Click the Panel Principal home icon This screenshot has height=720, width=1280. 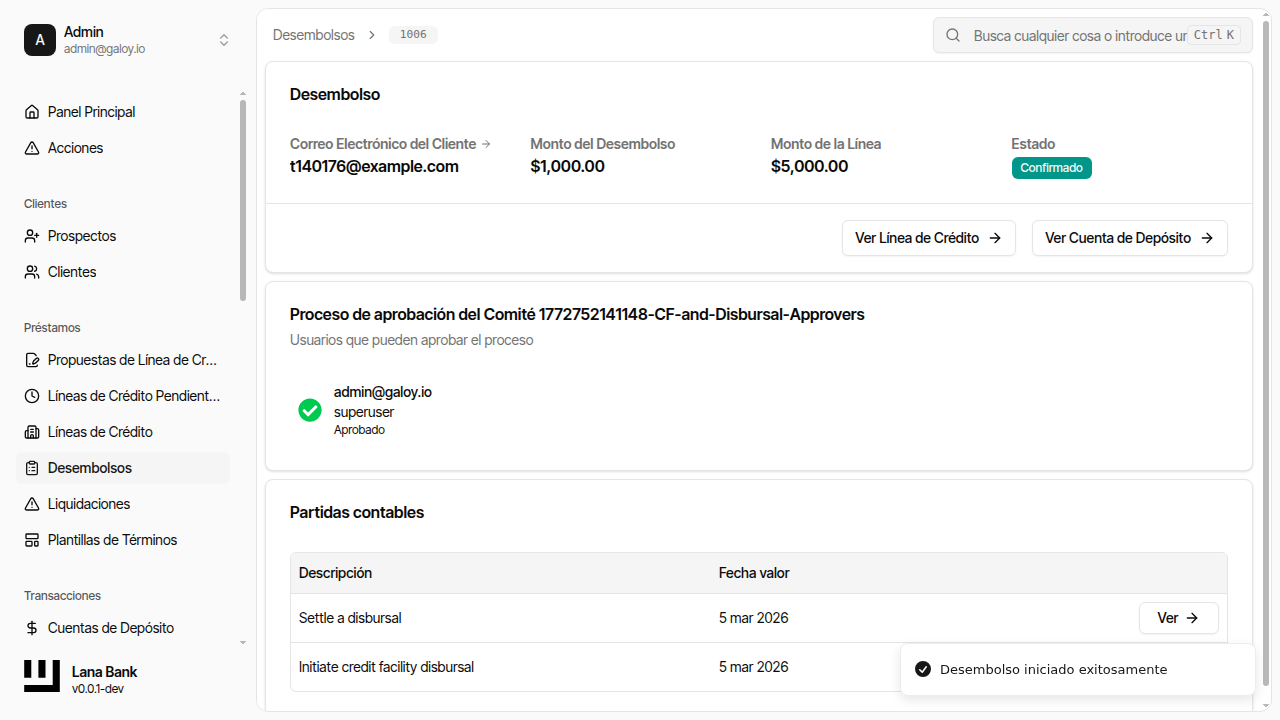pos(32,112)
